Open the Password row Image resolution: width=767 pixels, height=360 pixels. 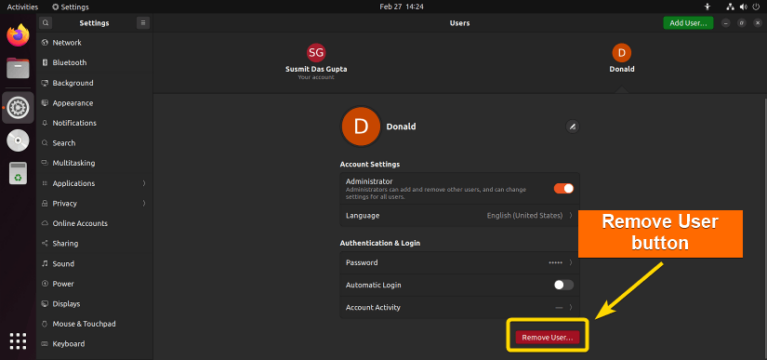(x=459, y=263)
